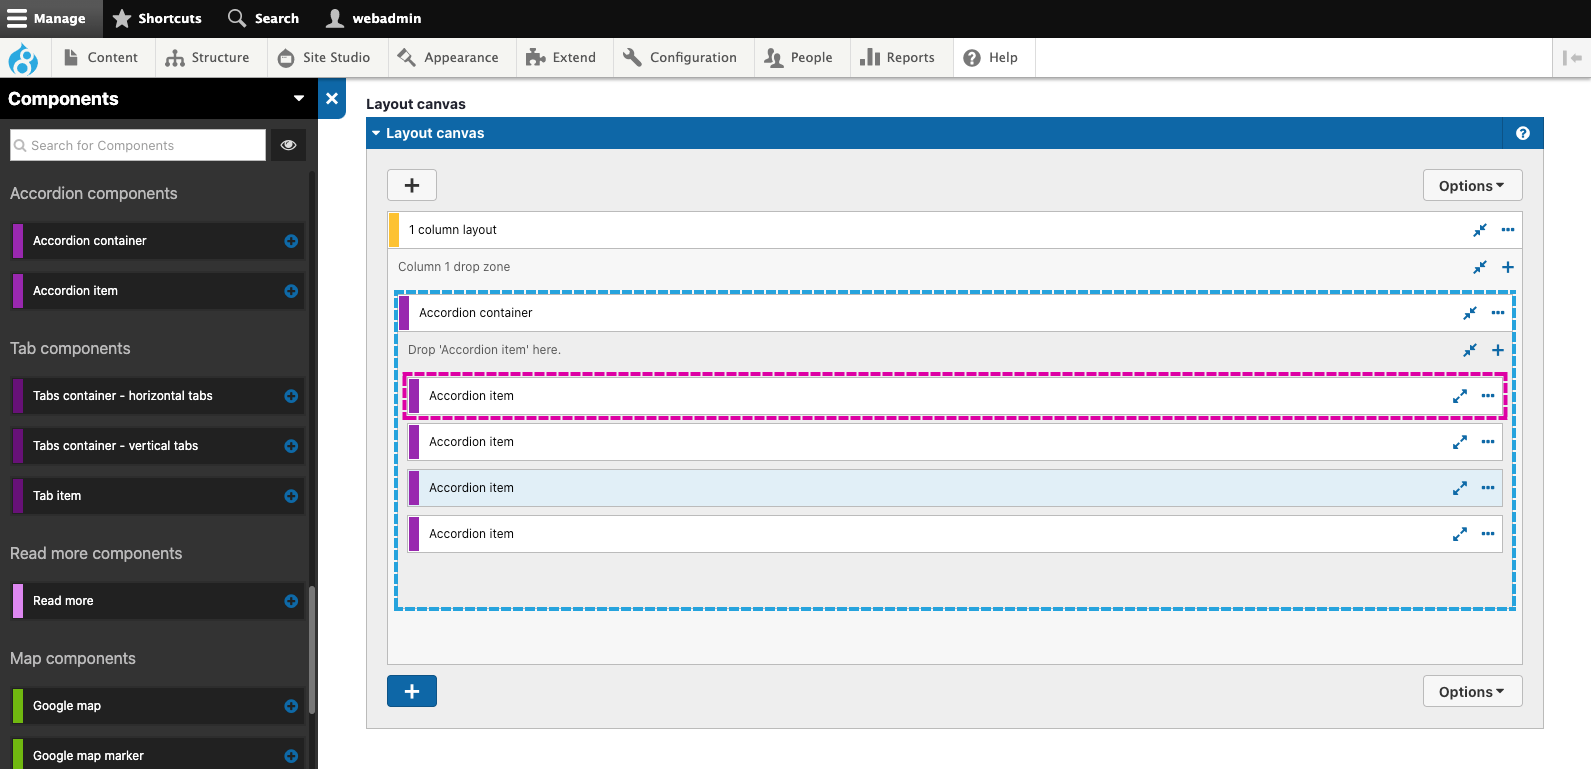Open the top Options dropdown

[x=1472, y=186]
